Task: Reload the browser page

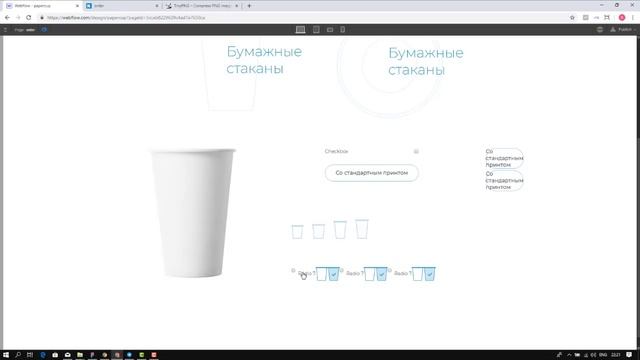Action: pos(29,18)
